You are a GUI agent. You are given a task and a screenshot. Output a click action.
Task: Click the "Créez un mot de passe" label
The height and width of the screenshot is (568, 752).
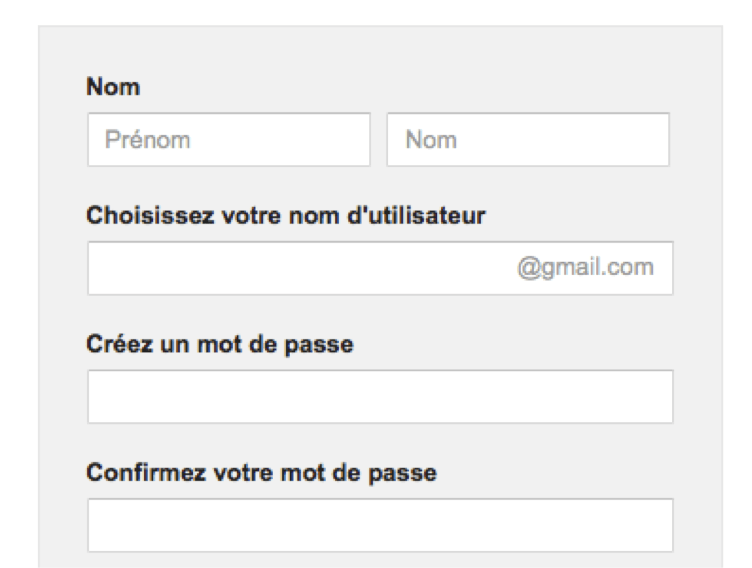[x=222, y=345]
